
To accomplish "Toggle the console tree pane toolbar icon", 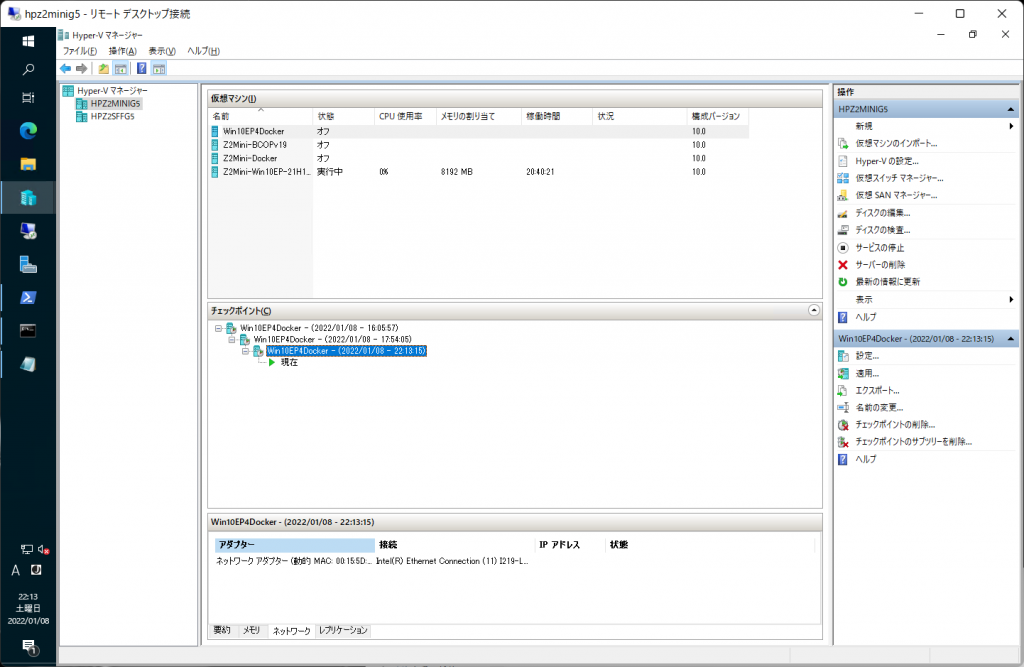I will (x=121, y=69).
